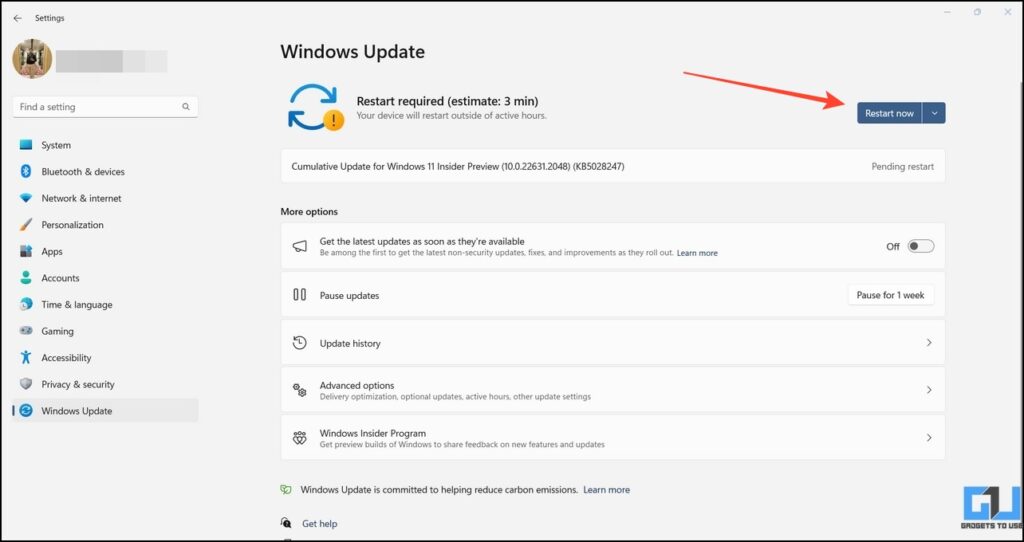The width and height of the screenshot is (1024, 542).
Task: Select Windows Update in sidebar
Action: [x=105, y=411]
